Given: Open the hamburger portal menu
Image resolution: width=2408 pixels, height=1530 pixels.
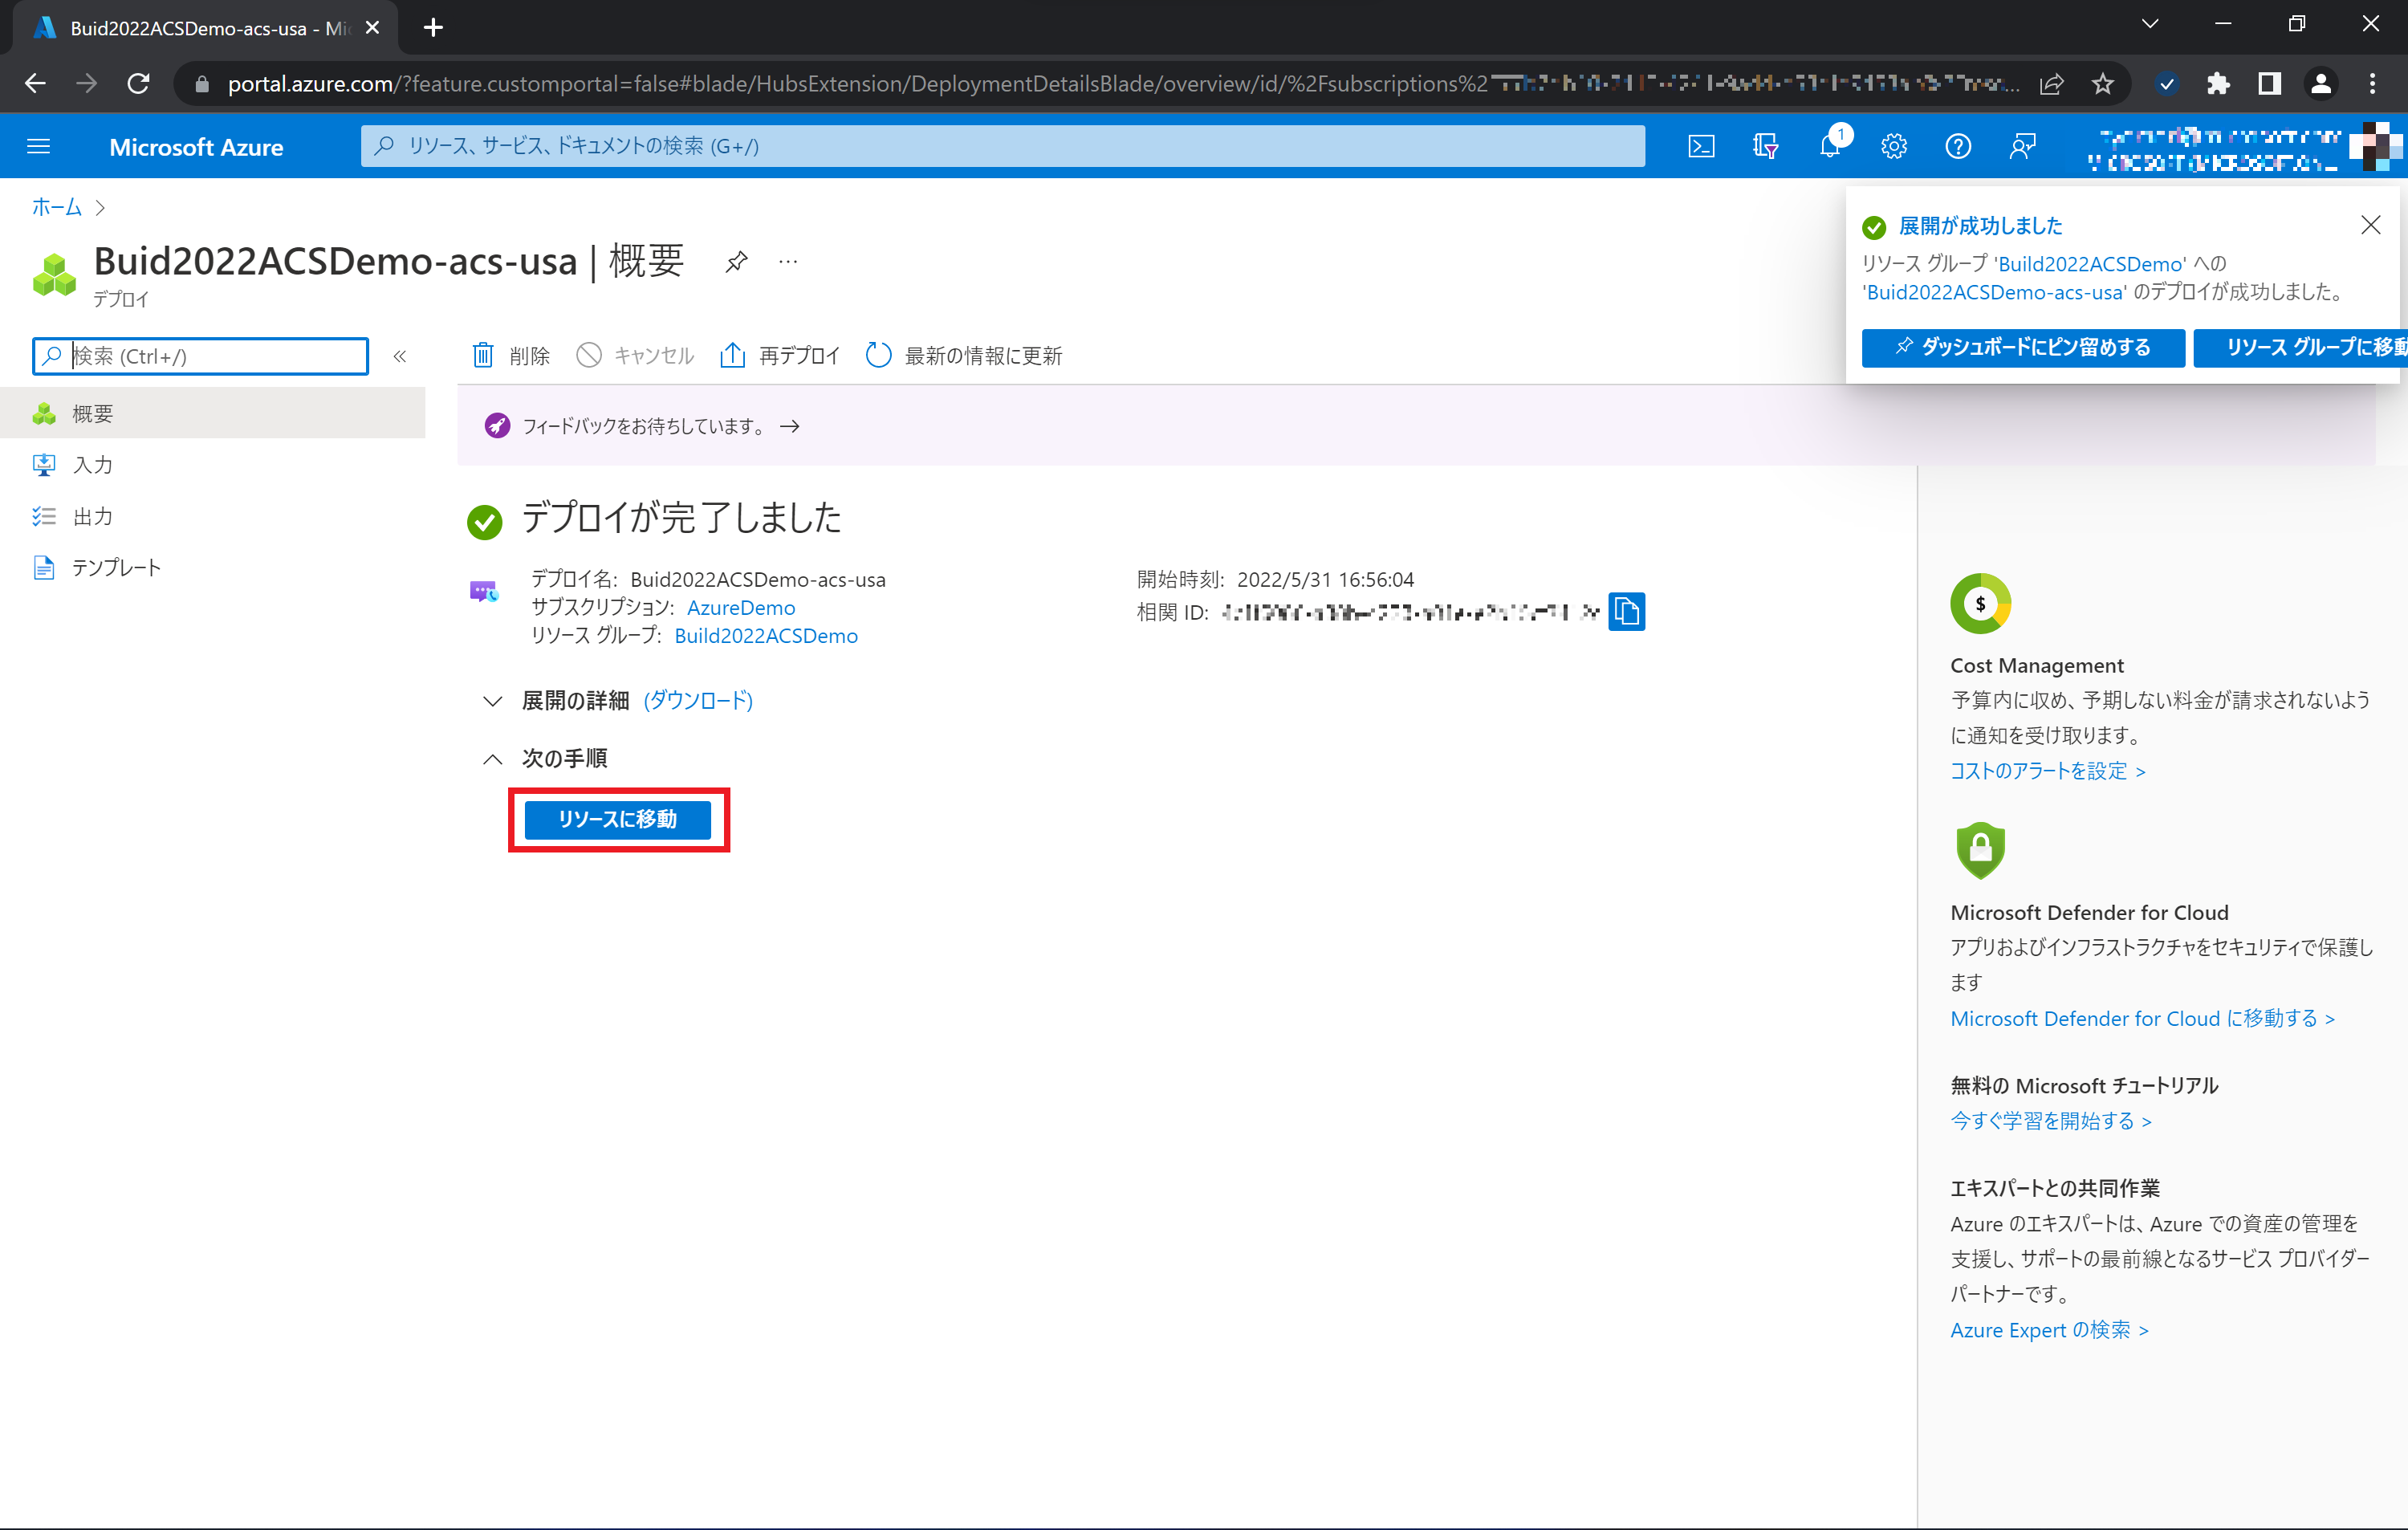Looking at the screenshot, I should [x=38, y=147].
